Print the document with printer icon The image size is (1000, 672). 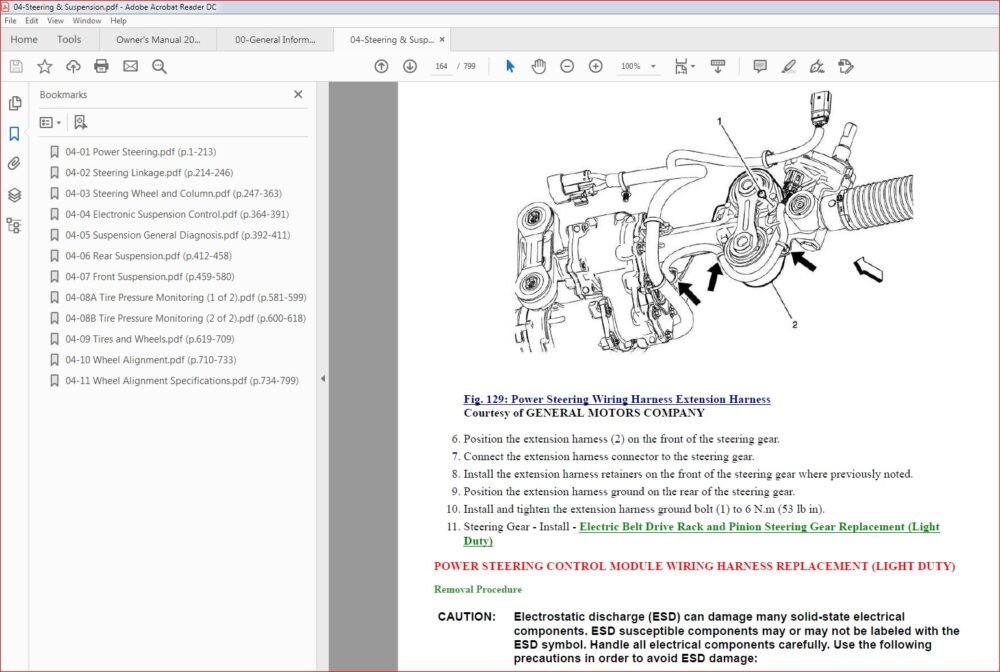point(101,66)
